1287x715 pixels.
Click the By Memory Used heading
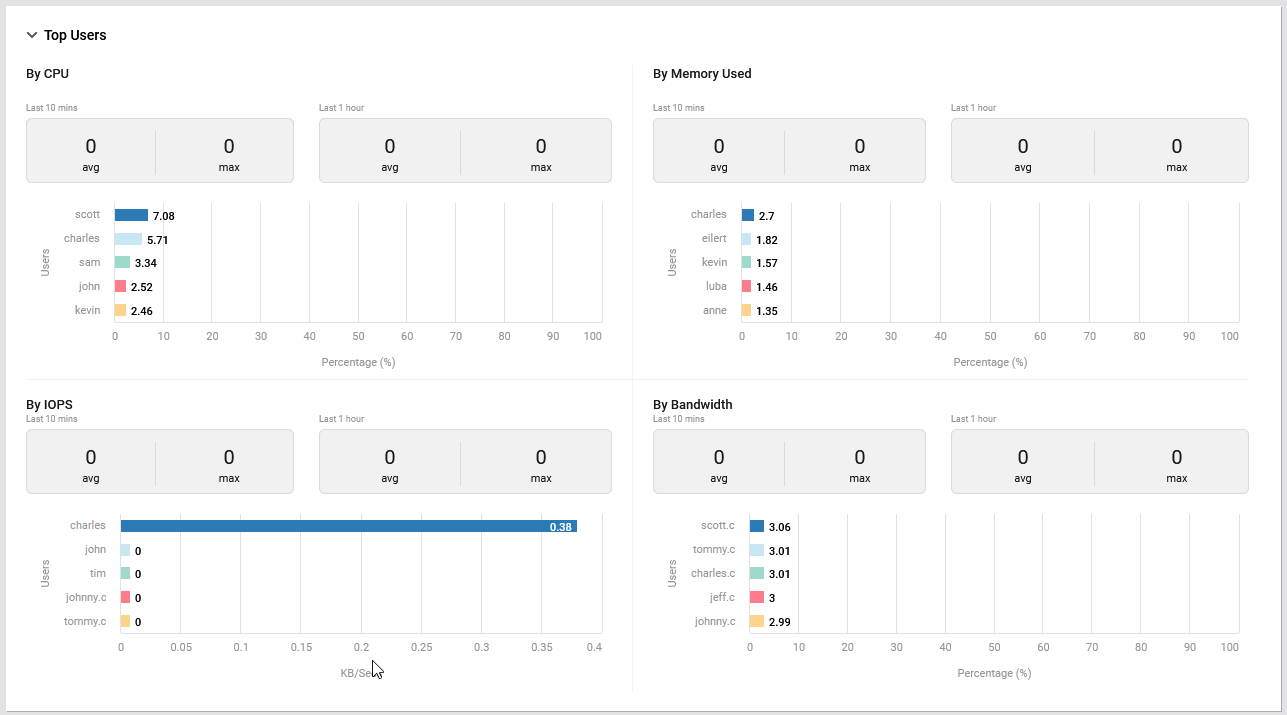(x=702, y=73)
